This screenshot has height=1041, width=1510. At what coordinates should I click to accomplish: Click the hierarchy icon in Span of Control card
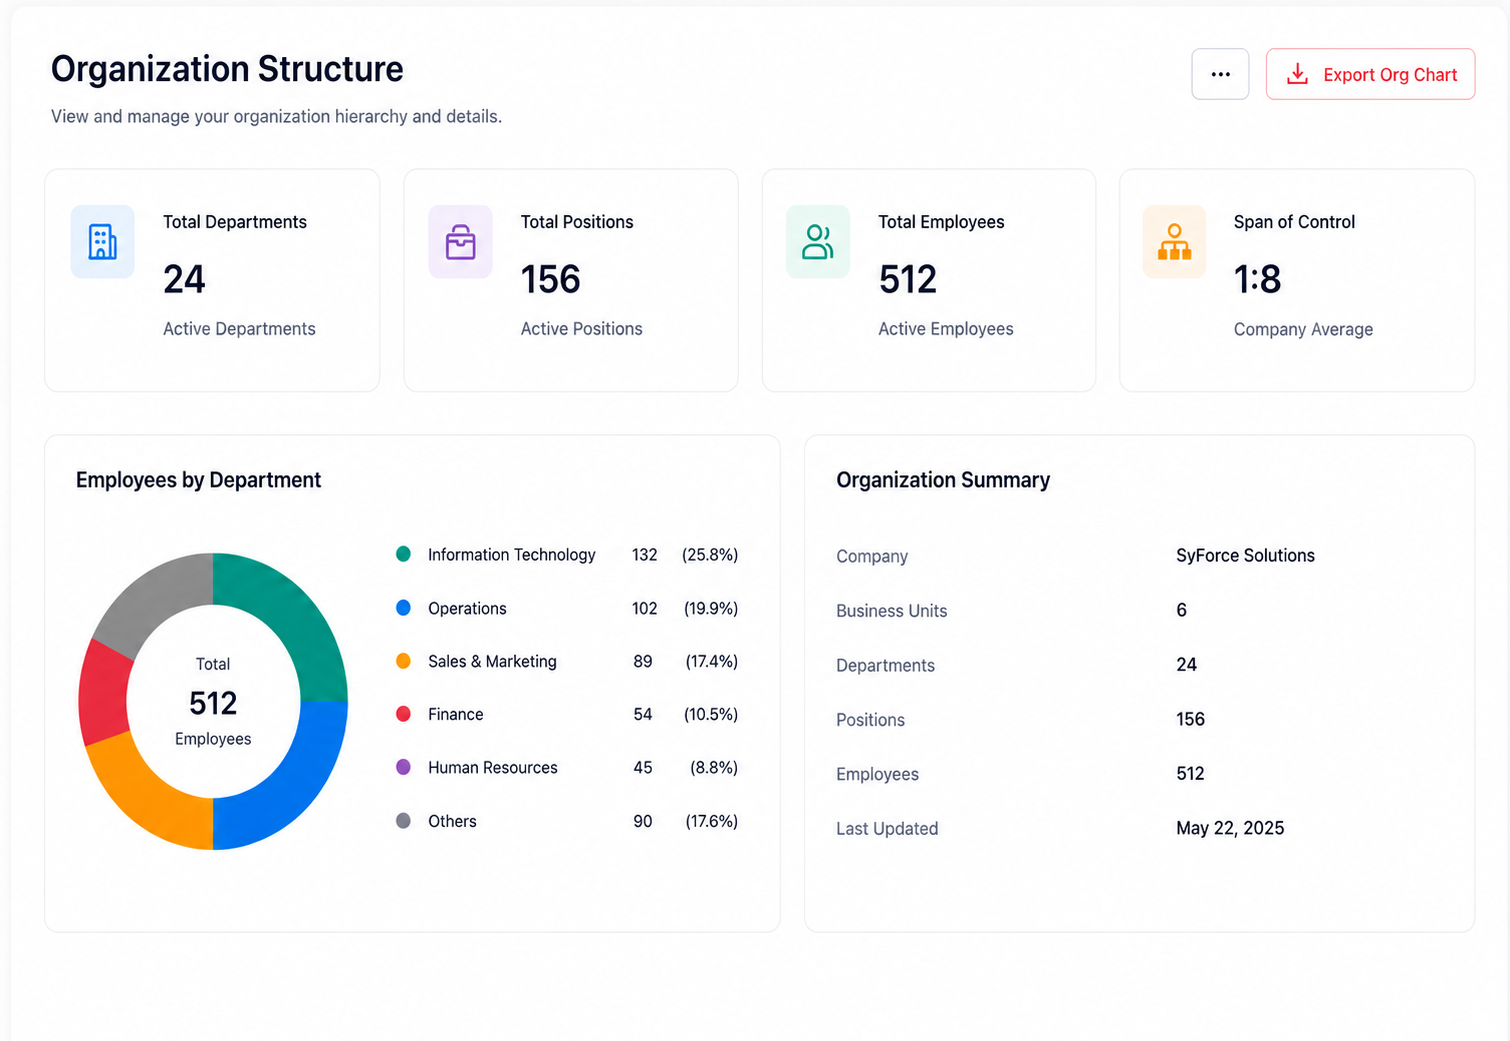(x=1174, y=242)
